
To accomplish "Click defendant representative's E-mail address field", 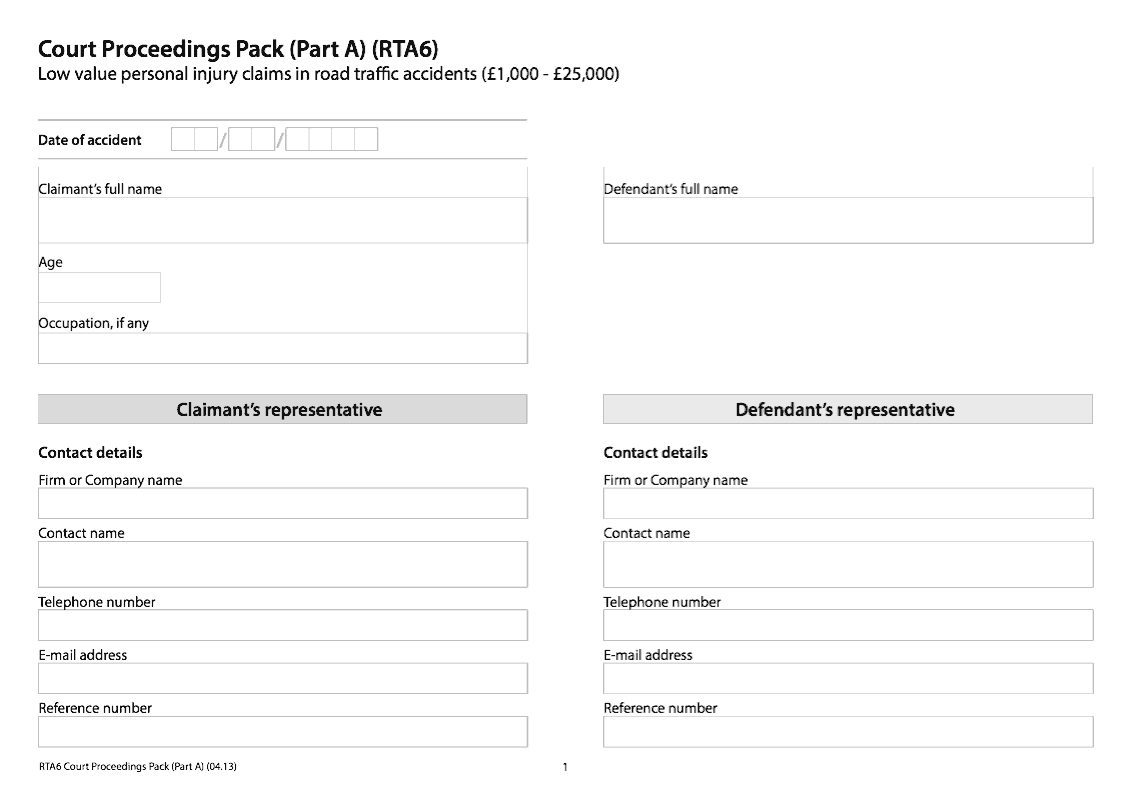I will tap(847, 679).
